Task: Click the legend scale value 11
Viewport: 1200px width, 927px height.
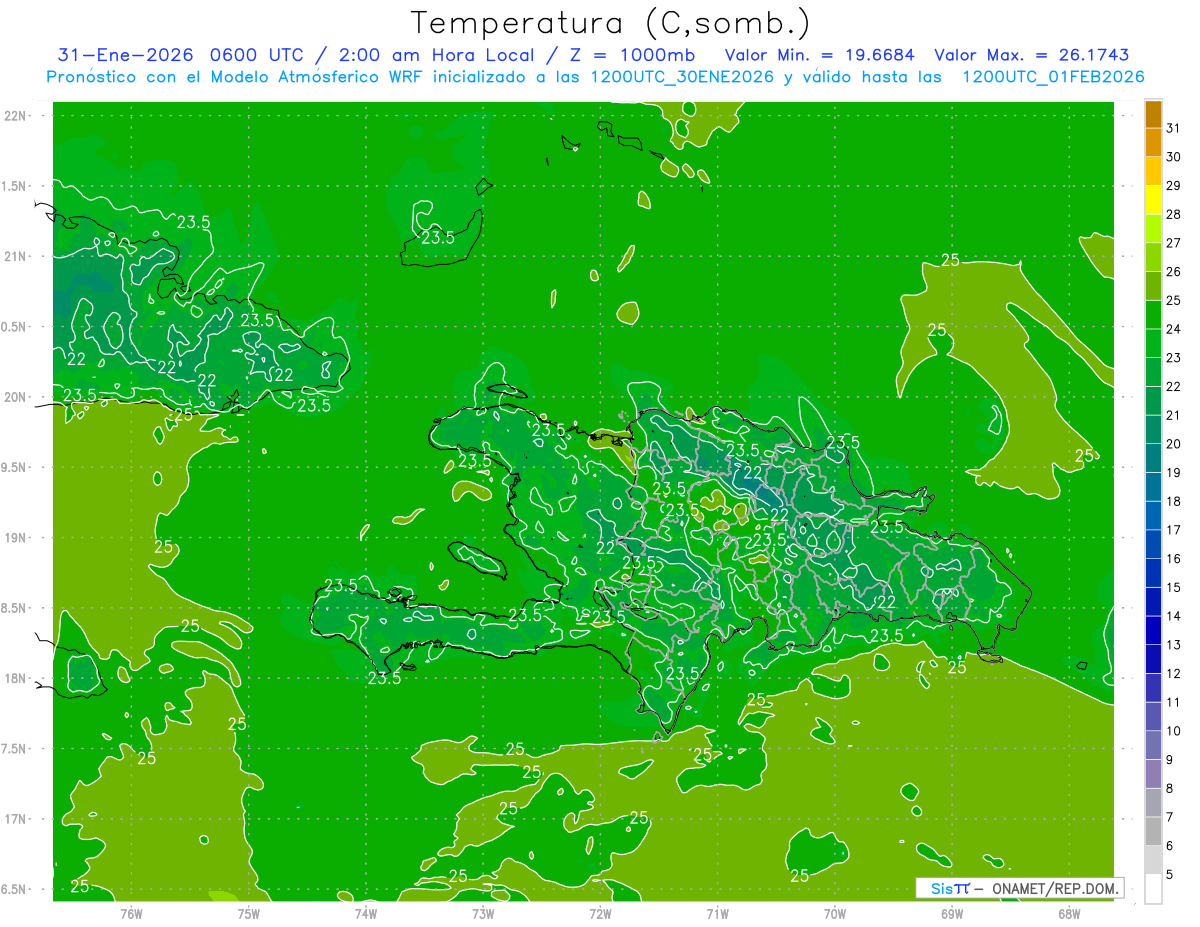Action: 1173,702
